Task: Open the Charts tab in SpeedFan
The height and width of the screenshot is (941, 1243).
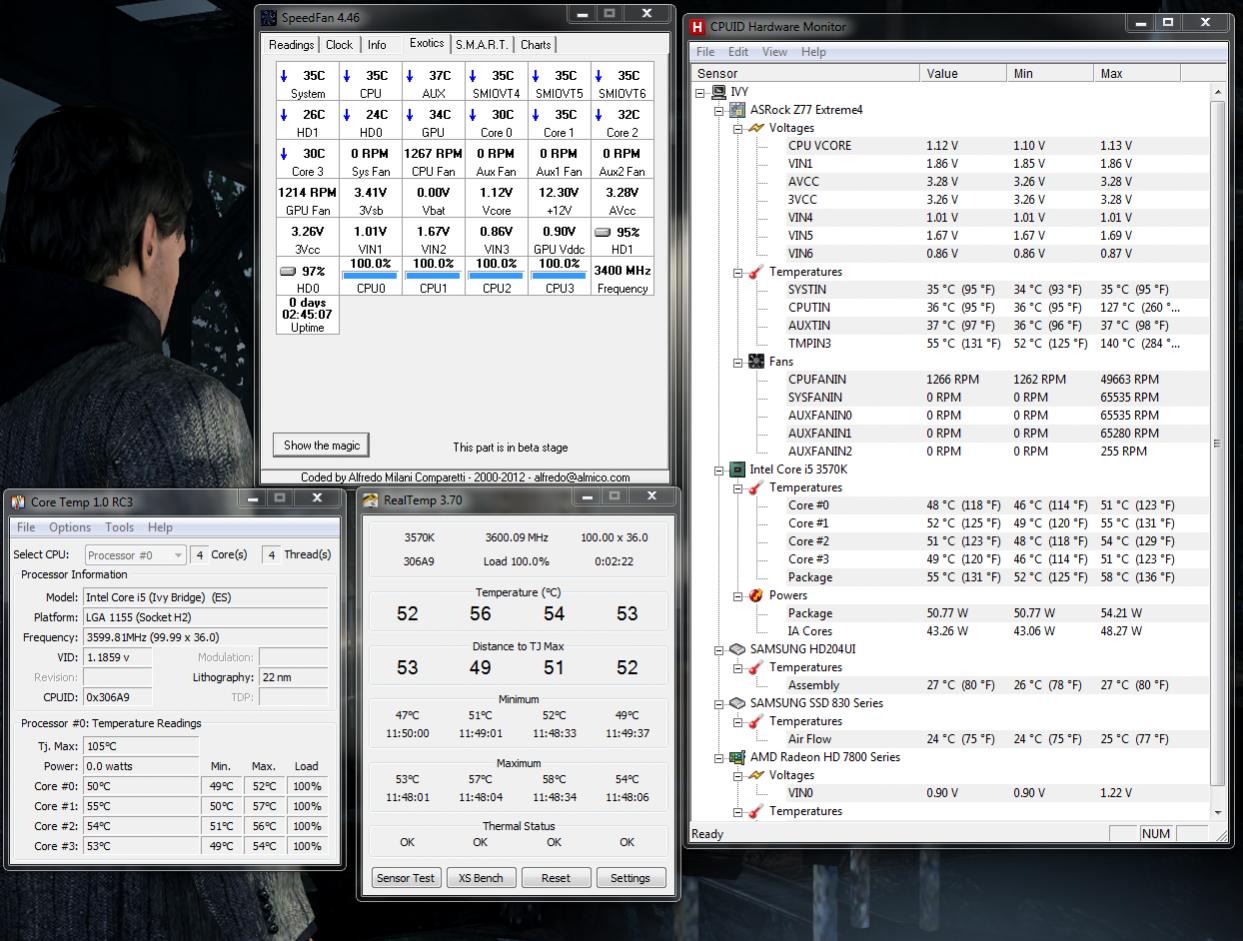Action: [x=535, y=45]
